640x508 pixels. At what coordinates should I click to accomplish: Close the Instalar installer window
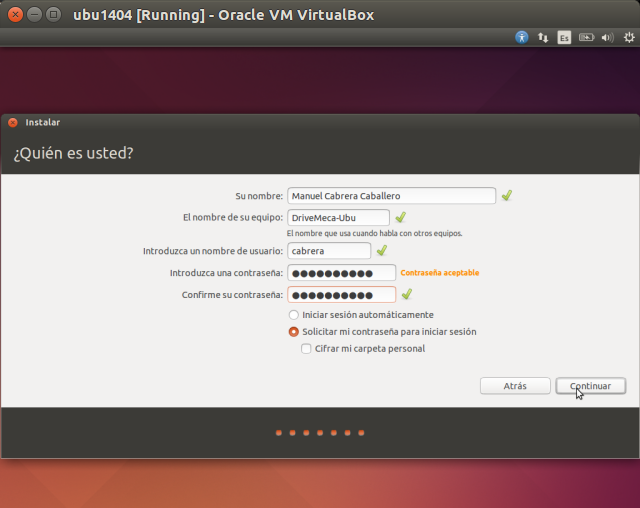point(13,122)
